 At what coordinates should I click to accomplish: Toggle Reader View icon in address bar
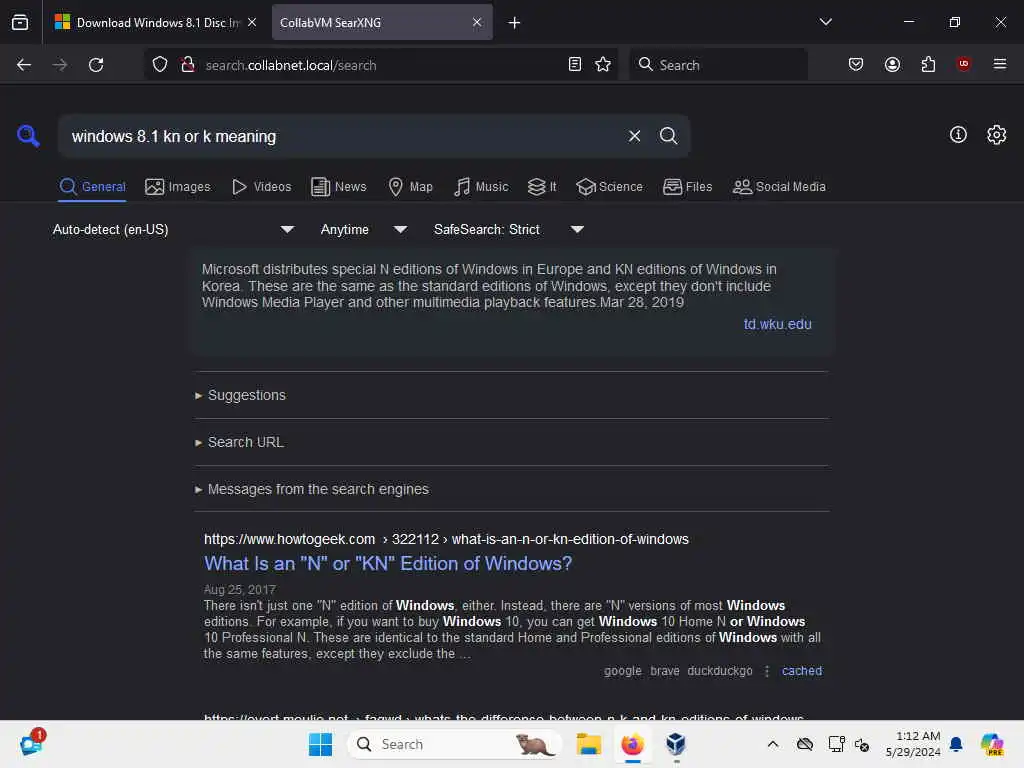[575, 65]
